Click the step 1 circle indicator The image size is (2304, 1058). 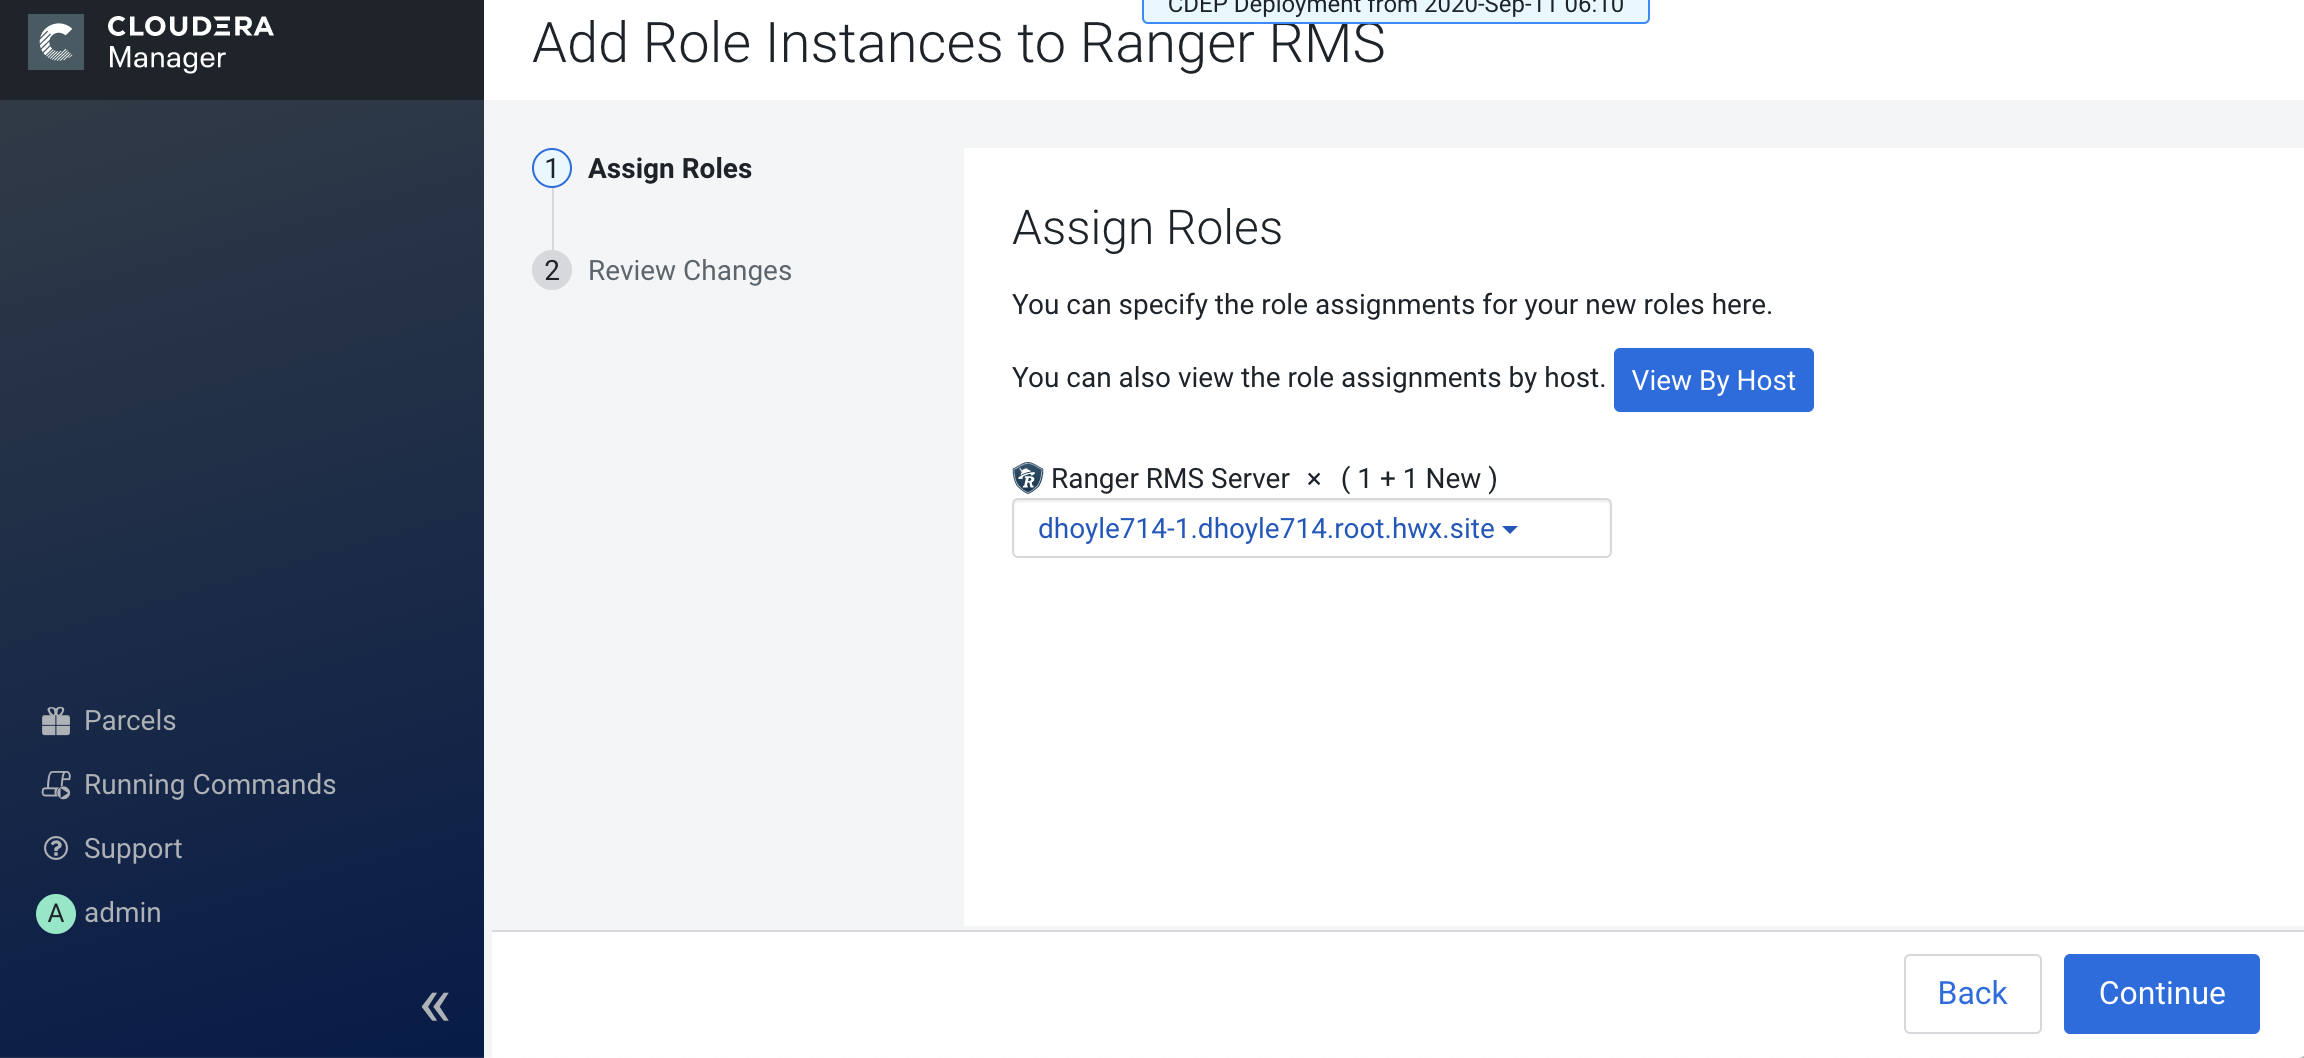552,169
